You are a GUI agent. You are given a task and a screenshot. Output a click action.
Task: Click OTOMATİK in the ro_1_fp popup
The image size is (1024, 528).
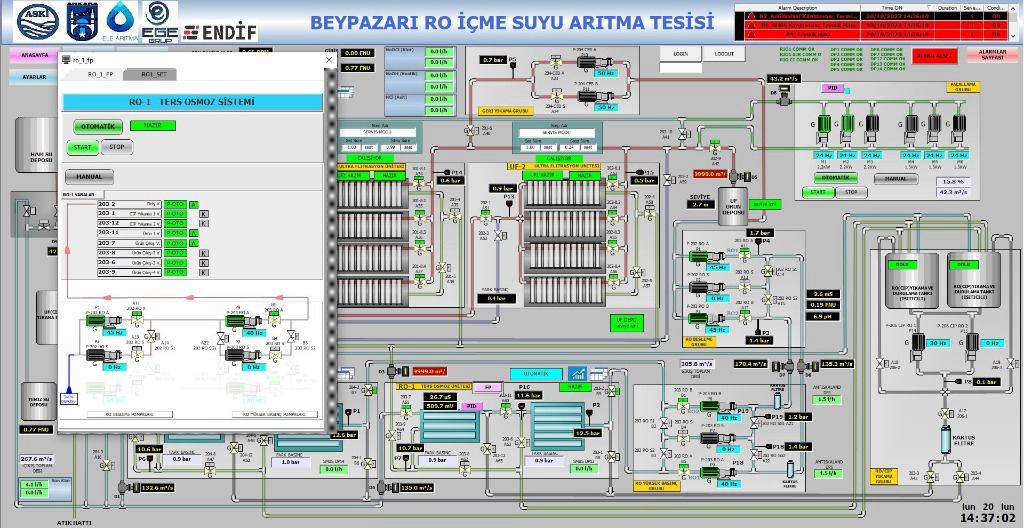coord(98,126)
